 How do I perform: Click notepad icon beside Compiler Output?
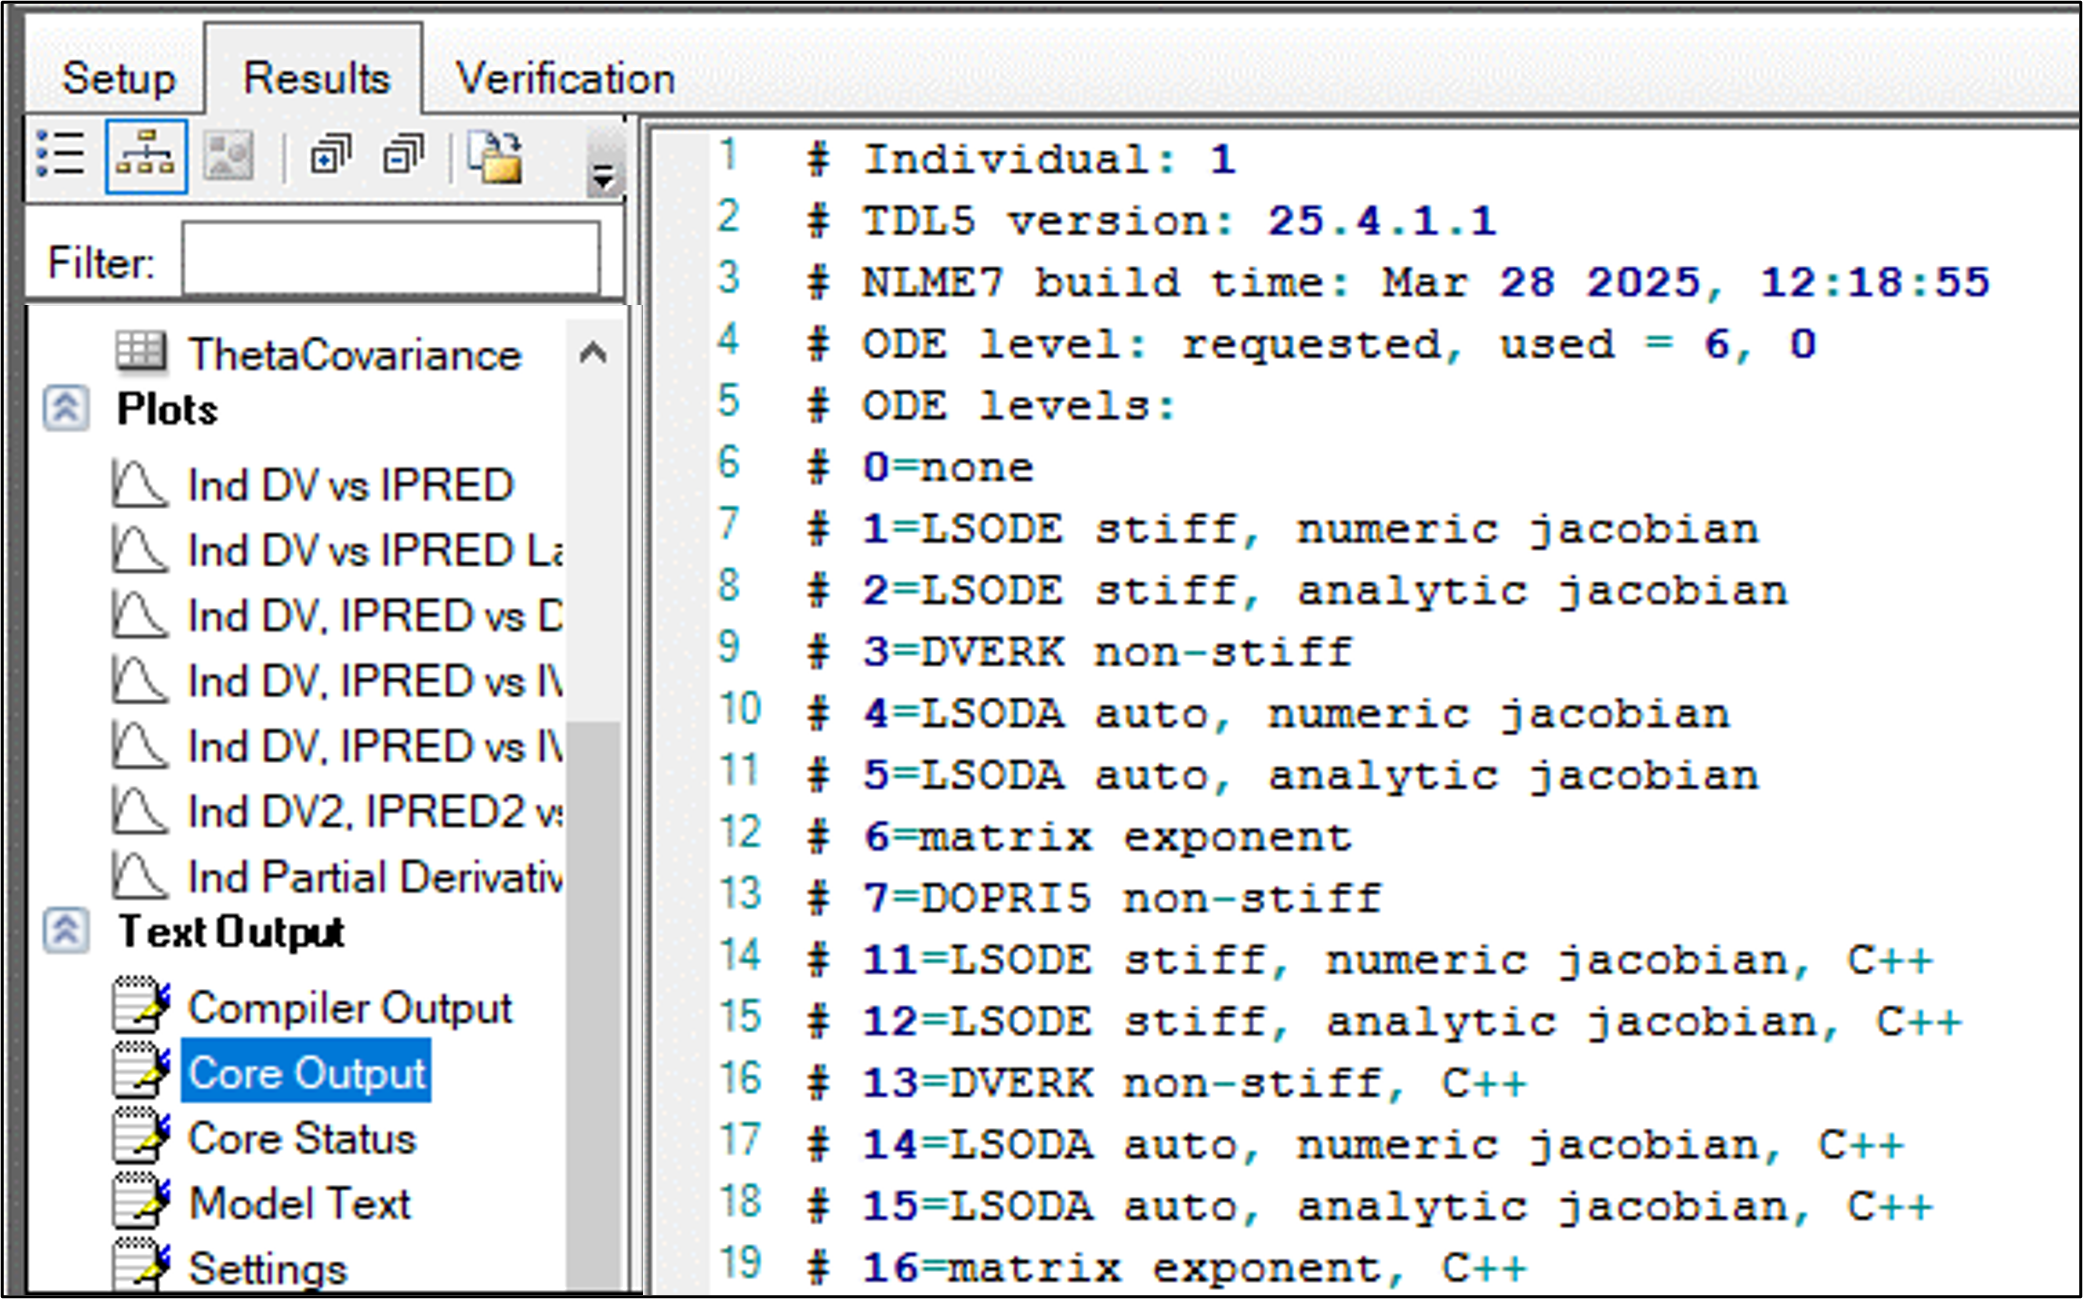click(140, 1005)
